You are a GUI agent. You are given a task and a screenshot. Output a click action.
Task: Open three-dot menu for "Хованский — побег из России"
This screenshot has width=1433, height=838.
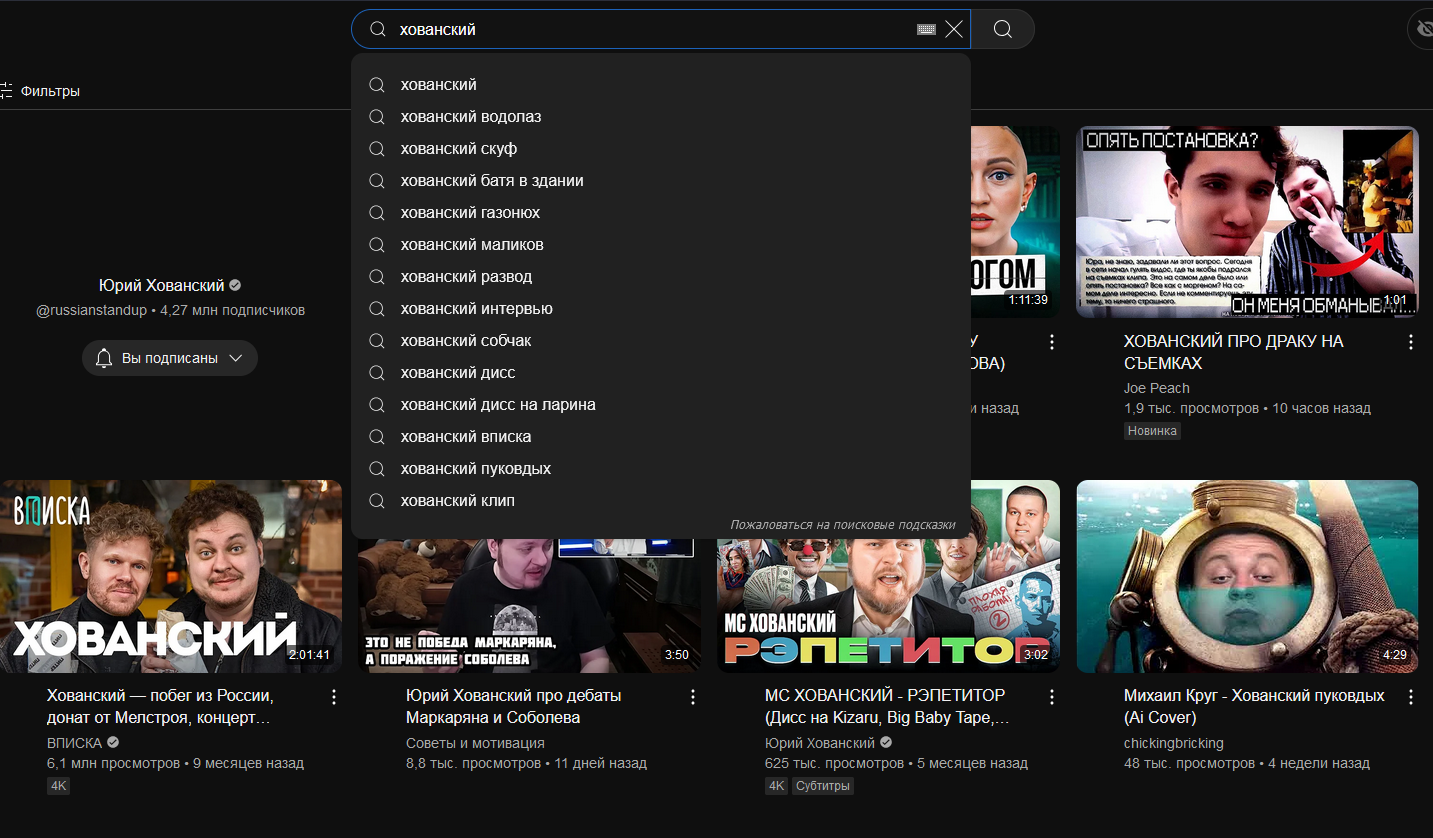click(334, 697)
